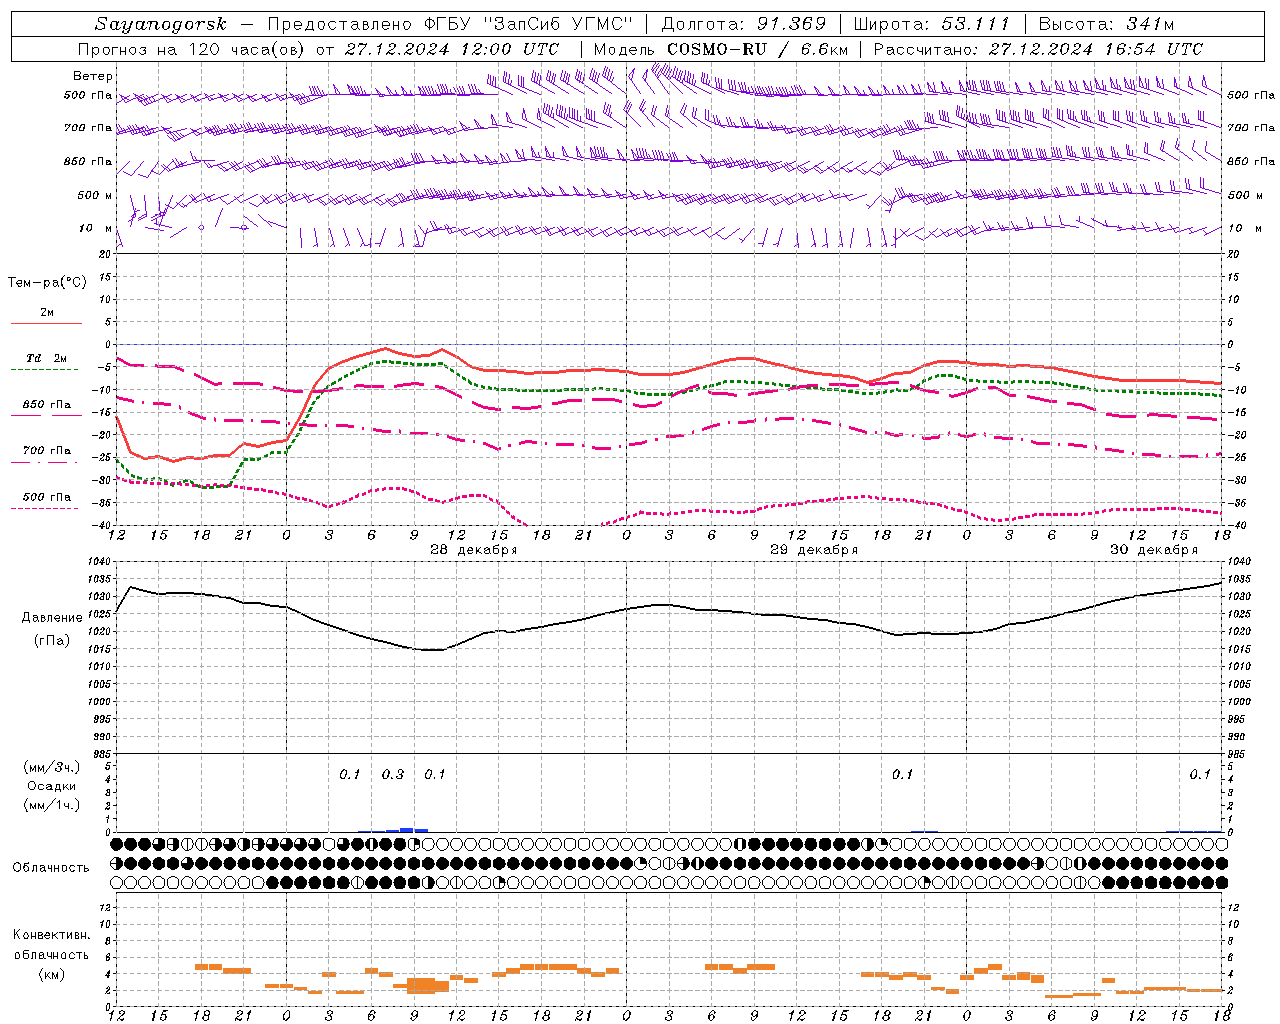The image size is (1280, 1024).
Task: Click the '(мм/1ч.)' precipitation unit label
Action: pyautogui.click(x=52, y=805)
